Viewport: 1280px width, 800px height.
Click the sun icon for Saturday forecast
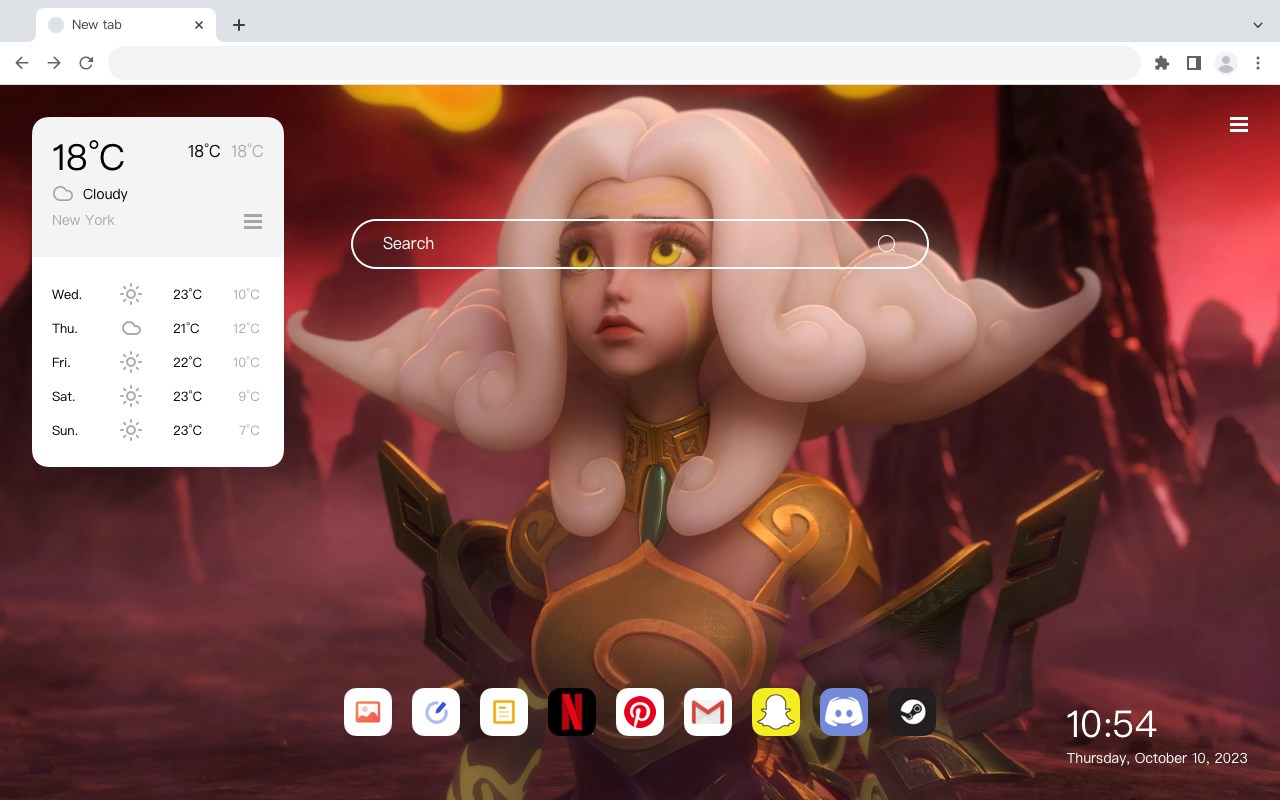(131, 396)
